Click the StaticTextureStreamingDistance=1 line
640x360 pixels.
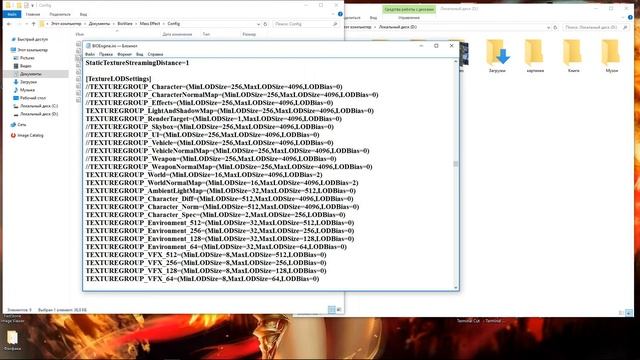pos(137,63)
